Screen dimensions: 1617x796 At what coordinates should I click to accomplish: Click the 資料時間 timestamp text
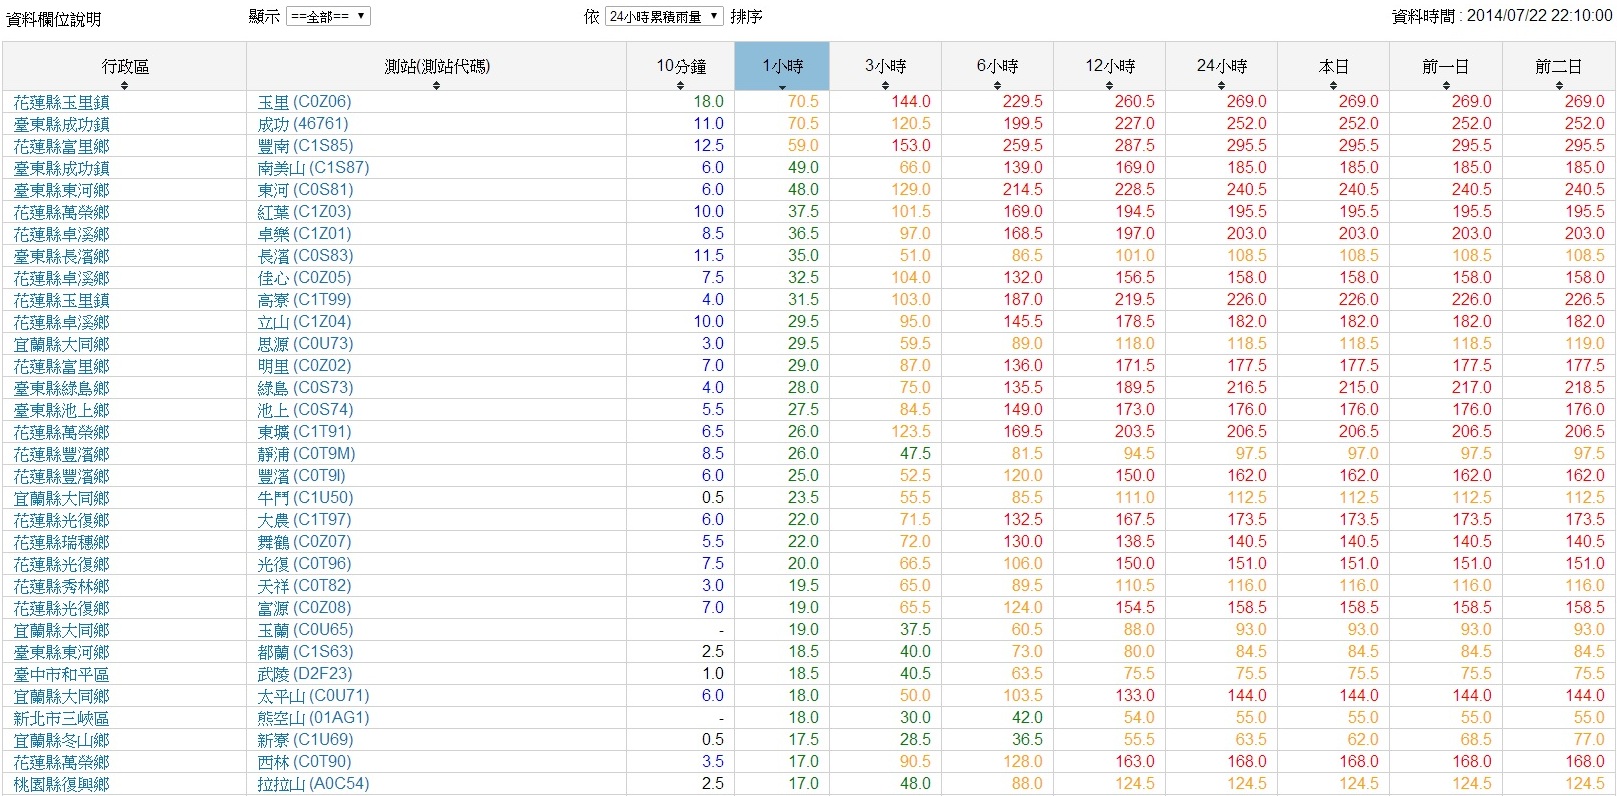coord(1501,16)
